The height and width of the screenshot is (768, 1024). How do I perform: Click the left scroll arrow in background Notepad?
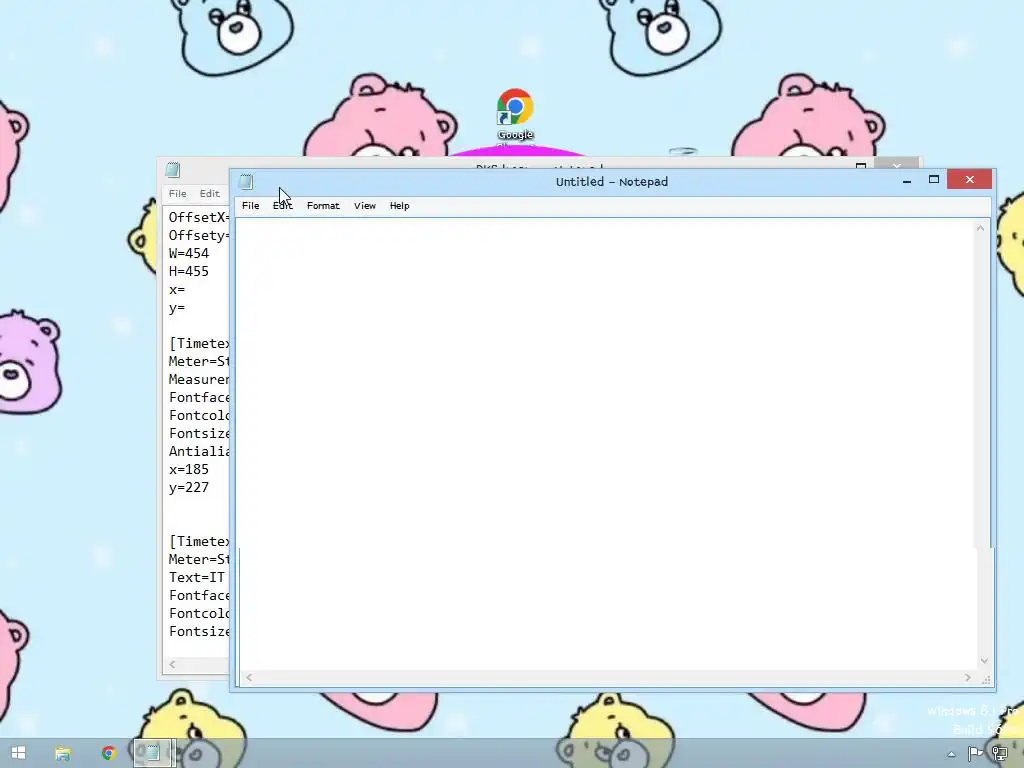pos(172,665)
